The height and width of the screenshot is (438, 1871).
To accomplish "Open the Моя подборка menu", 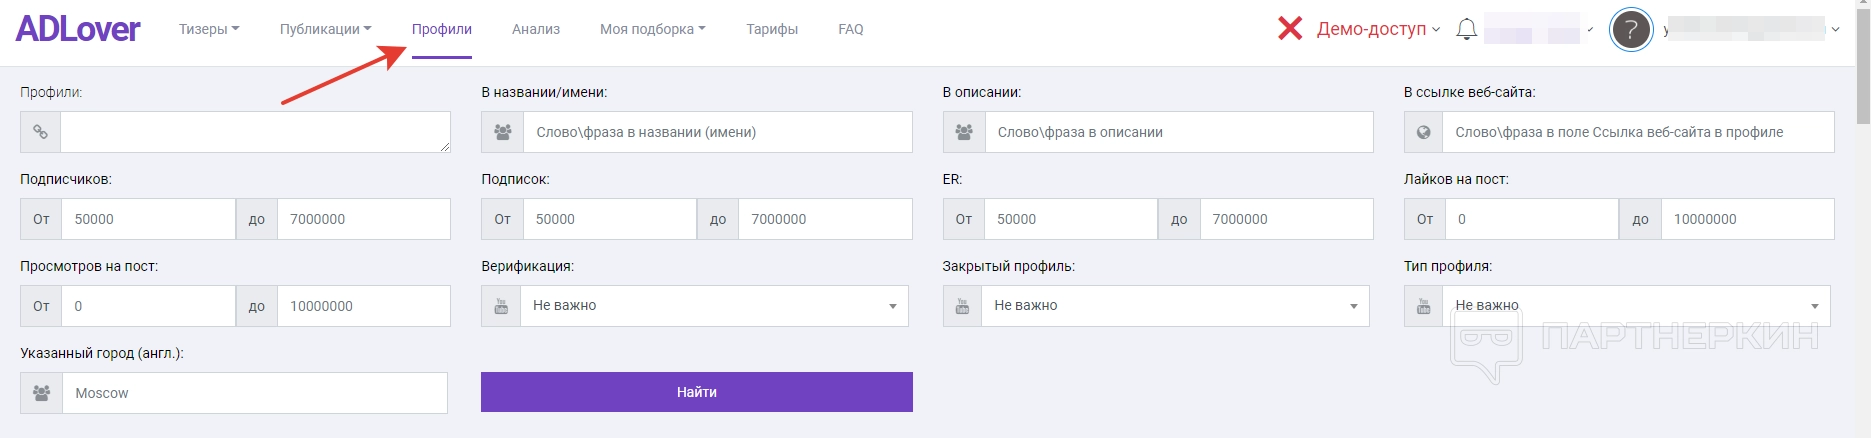I will 652,29.
